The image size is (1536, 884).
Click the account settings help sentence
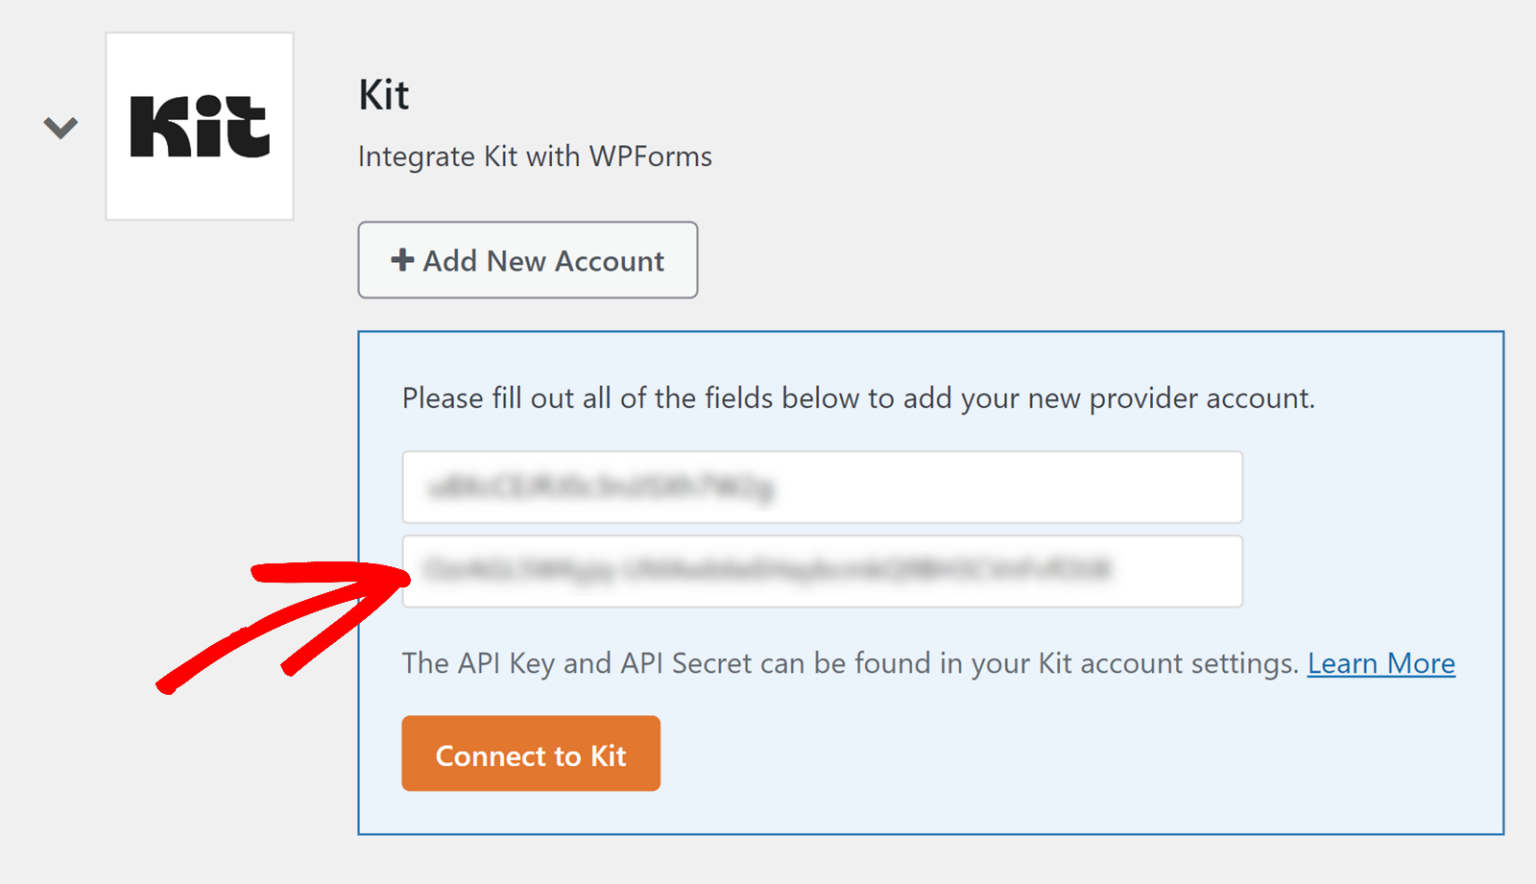coord(850,663)
